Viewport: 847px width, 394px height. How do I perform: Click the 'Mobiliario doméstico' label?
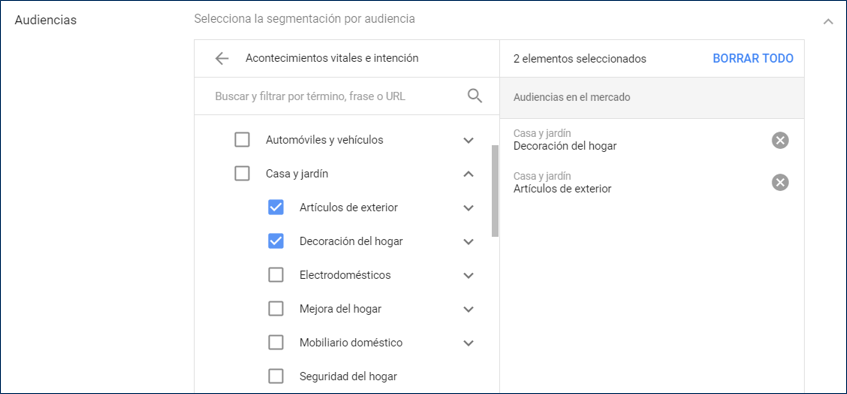click(351, 343)
